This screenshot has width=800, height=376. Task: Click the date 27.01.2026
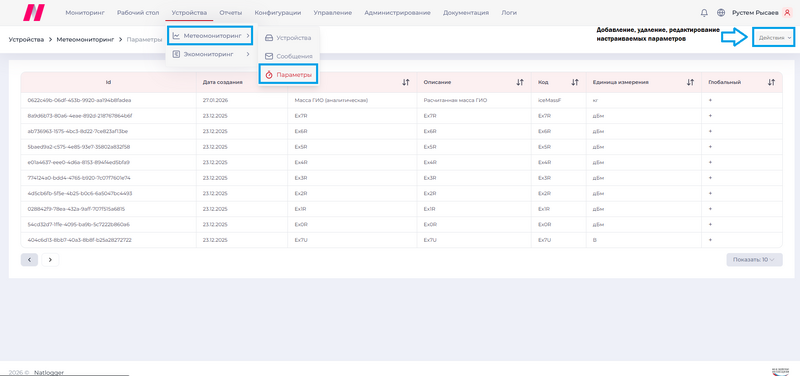tap(215, 101)
